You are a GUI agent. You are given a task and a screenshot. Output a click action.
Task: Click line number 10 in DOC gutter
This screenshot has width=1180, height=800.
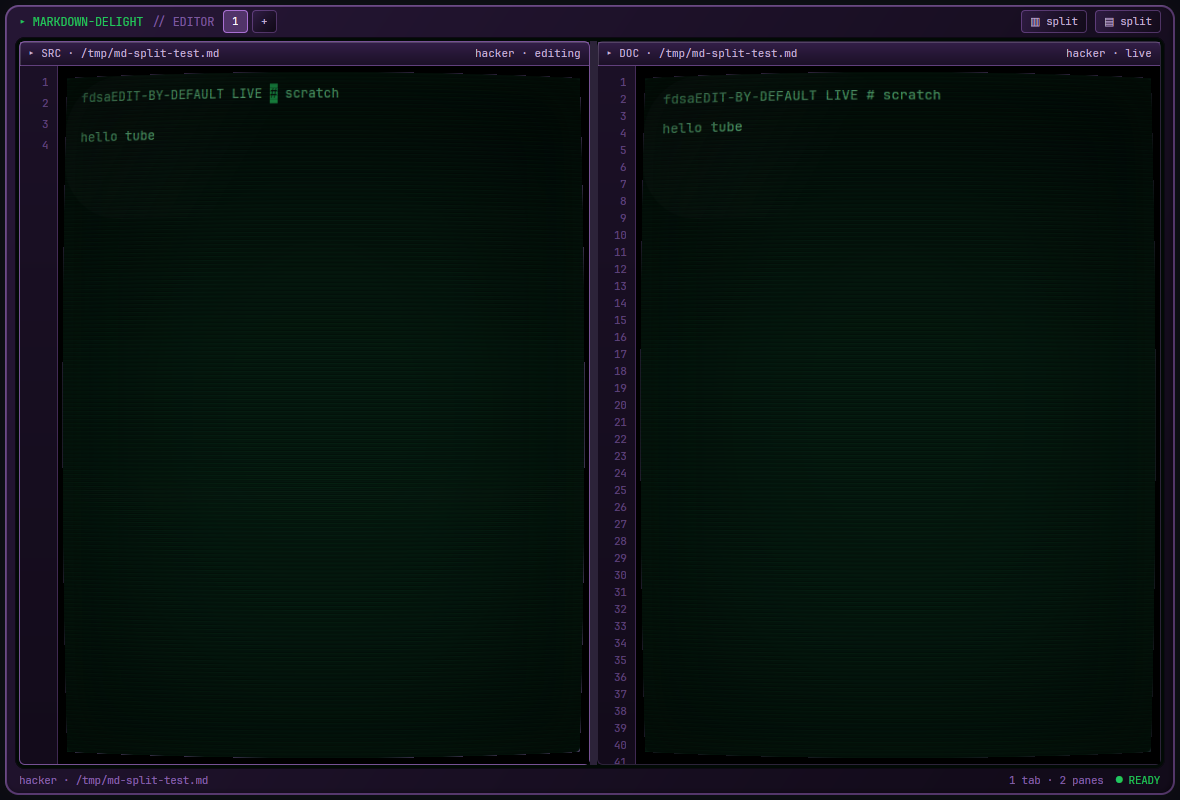(620, 236)
